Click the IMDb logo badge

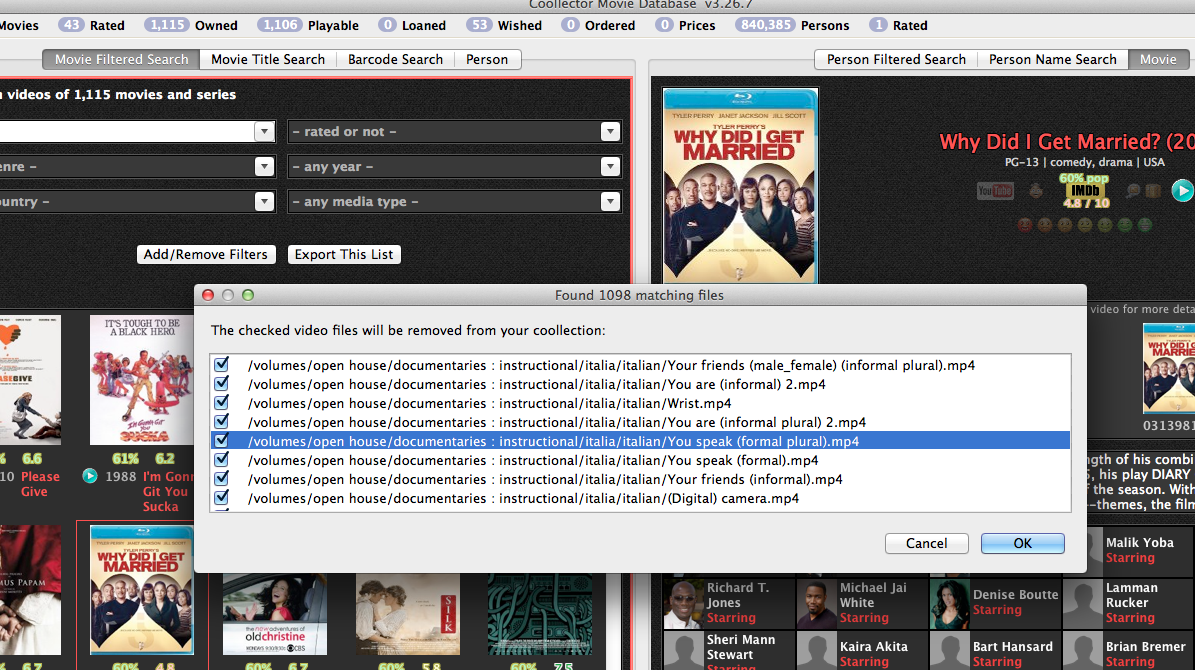point(1085,191)
